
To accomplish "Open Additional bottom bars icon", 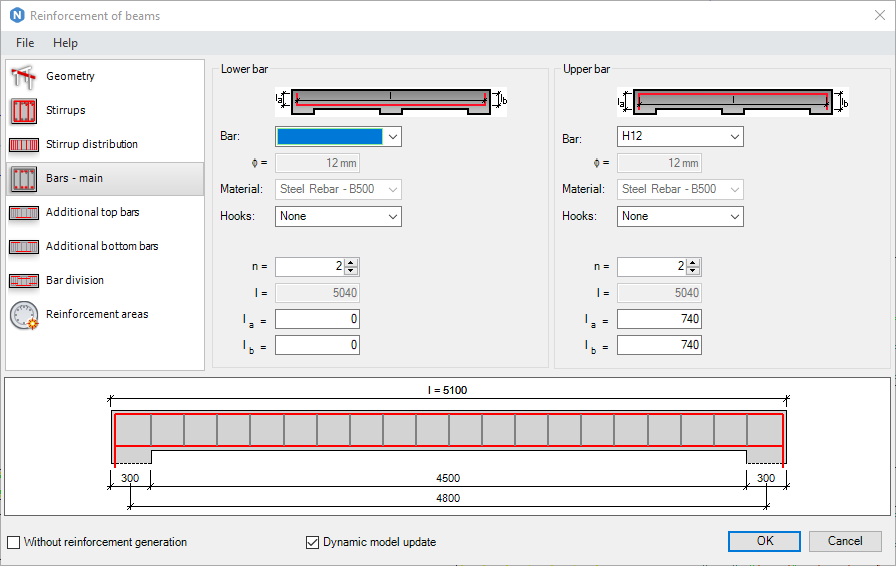I will 24,246.
